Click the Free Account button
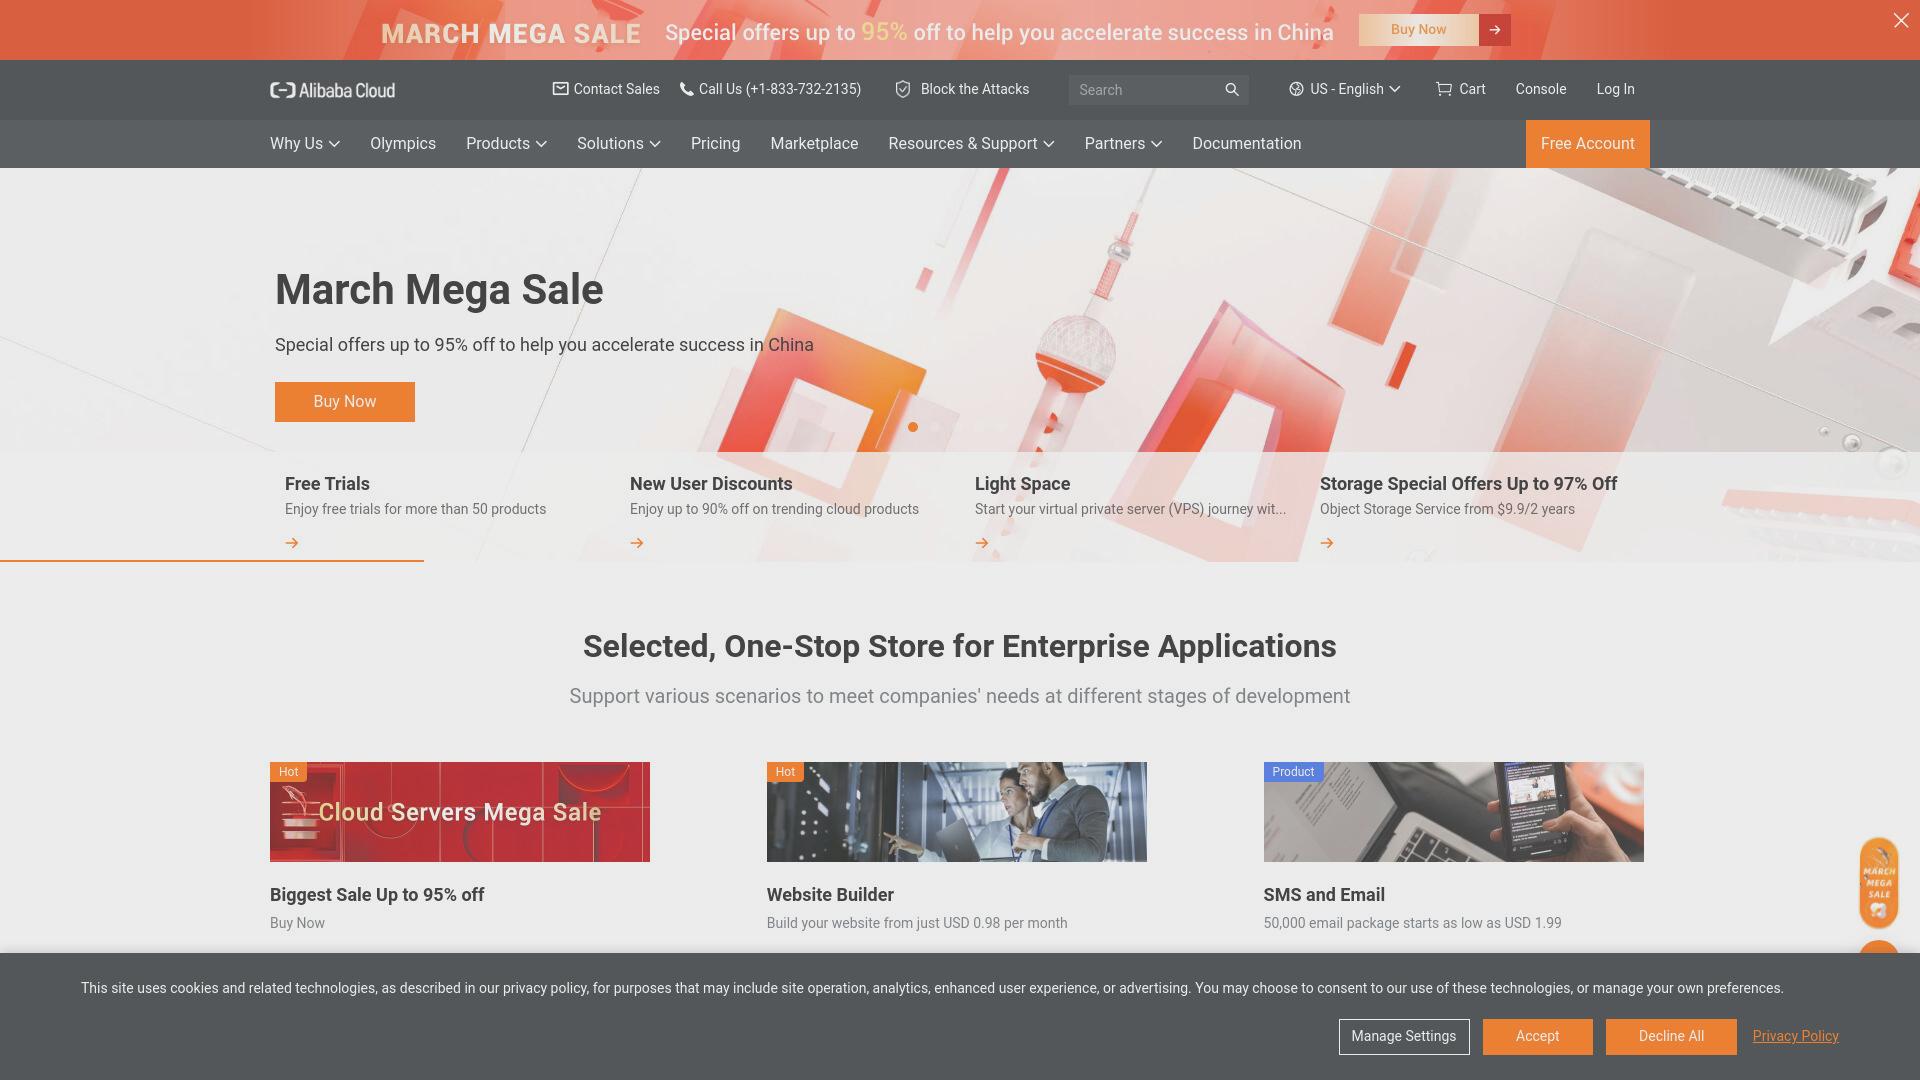This screenshot has height=1080, width=1920. (1587, 144)
